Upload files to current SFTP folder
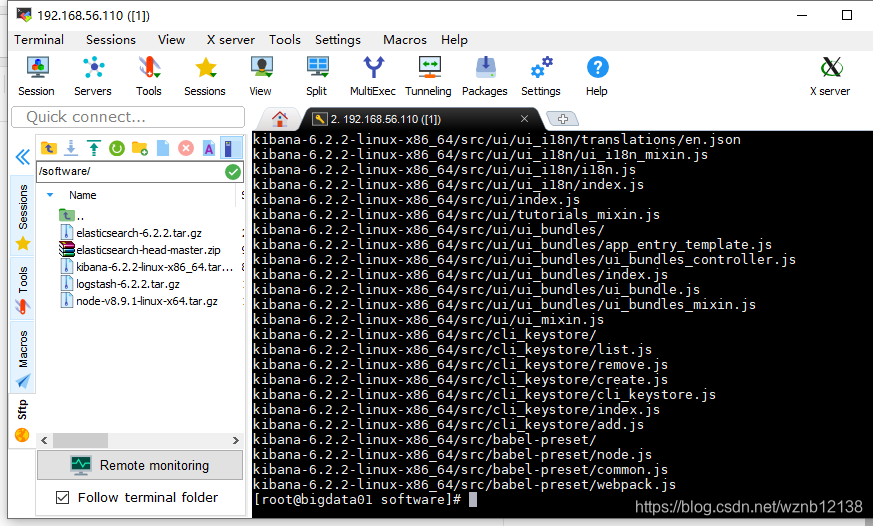Viewport: 873px width, 526px height. [x=94, y=148]
